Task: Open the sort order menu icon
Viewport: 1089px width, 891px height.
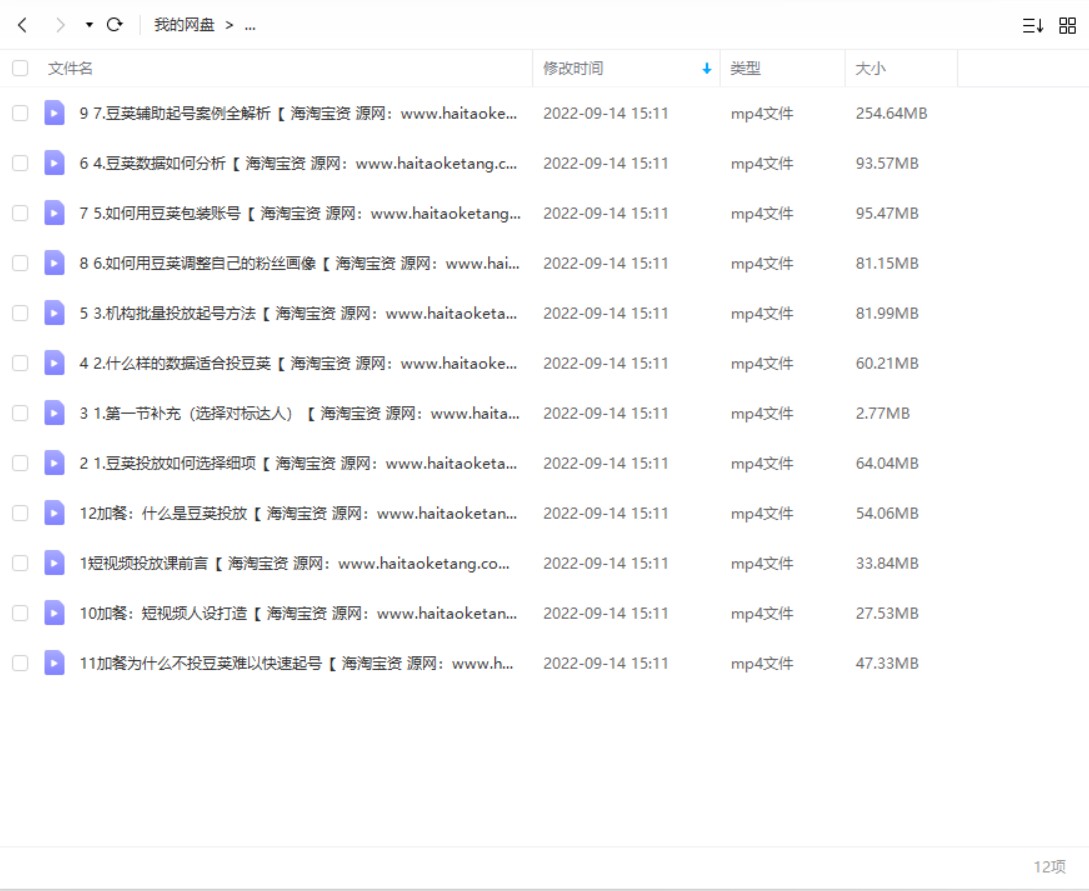Action: (1033, 26)
